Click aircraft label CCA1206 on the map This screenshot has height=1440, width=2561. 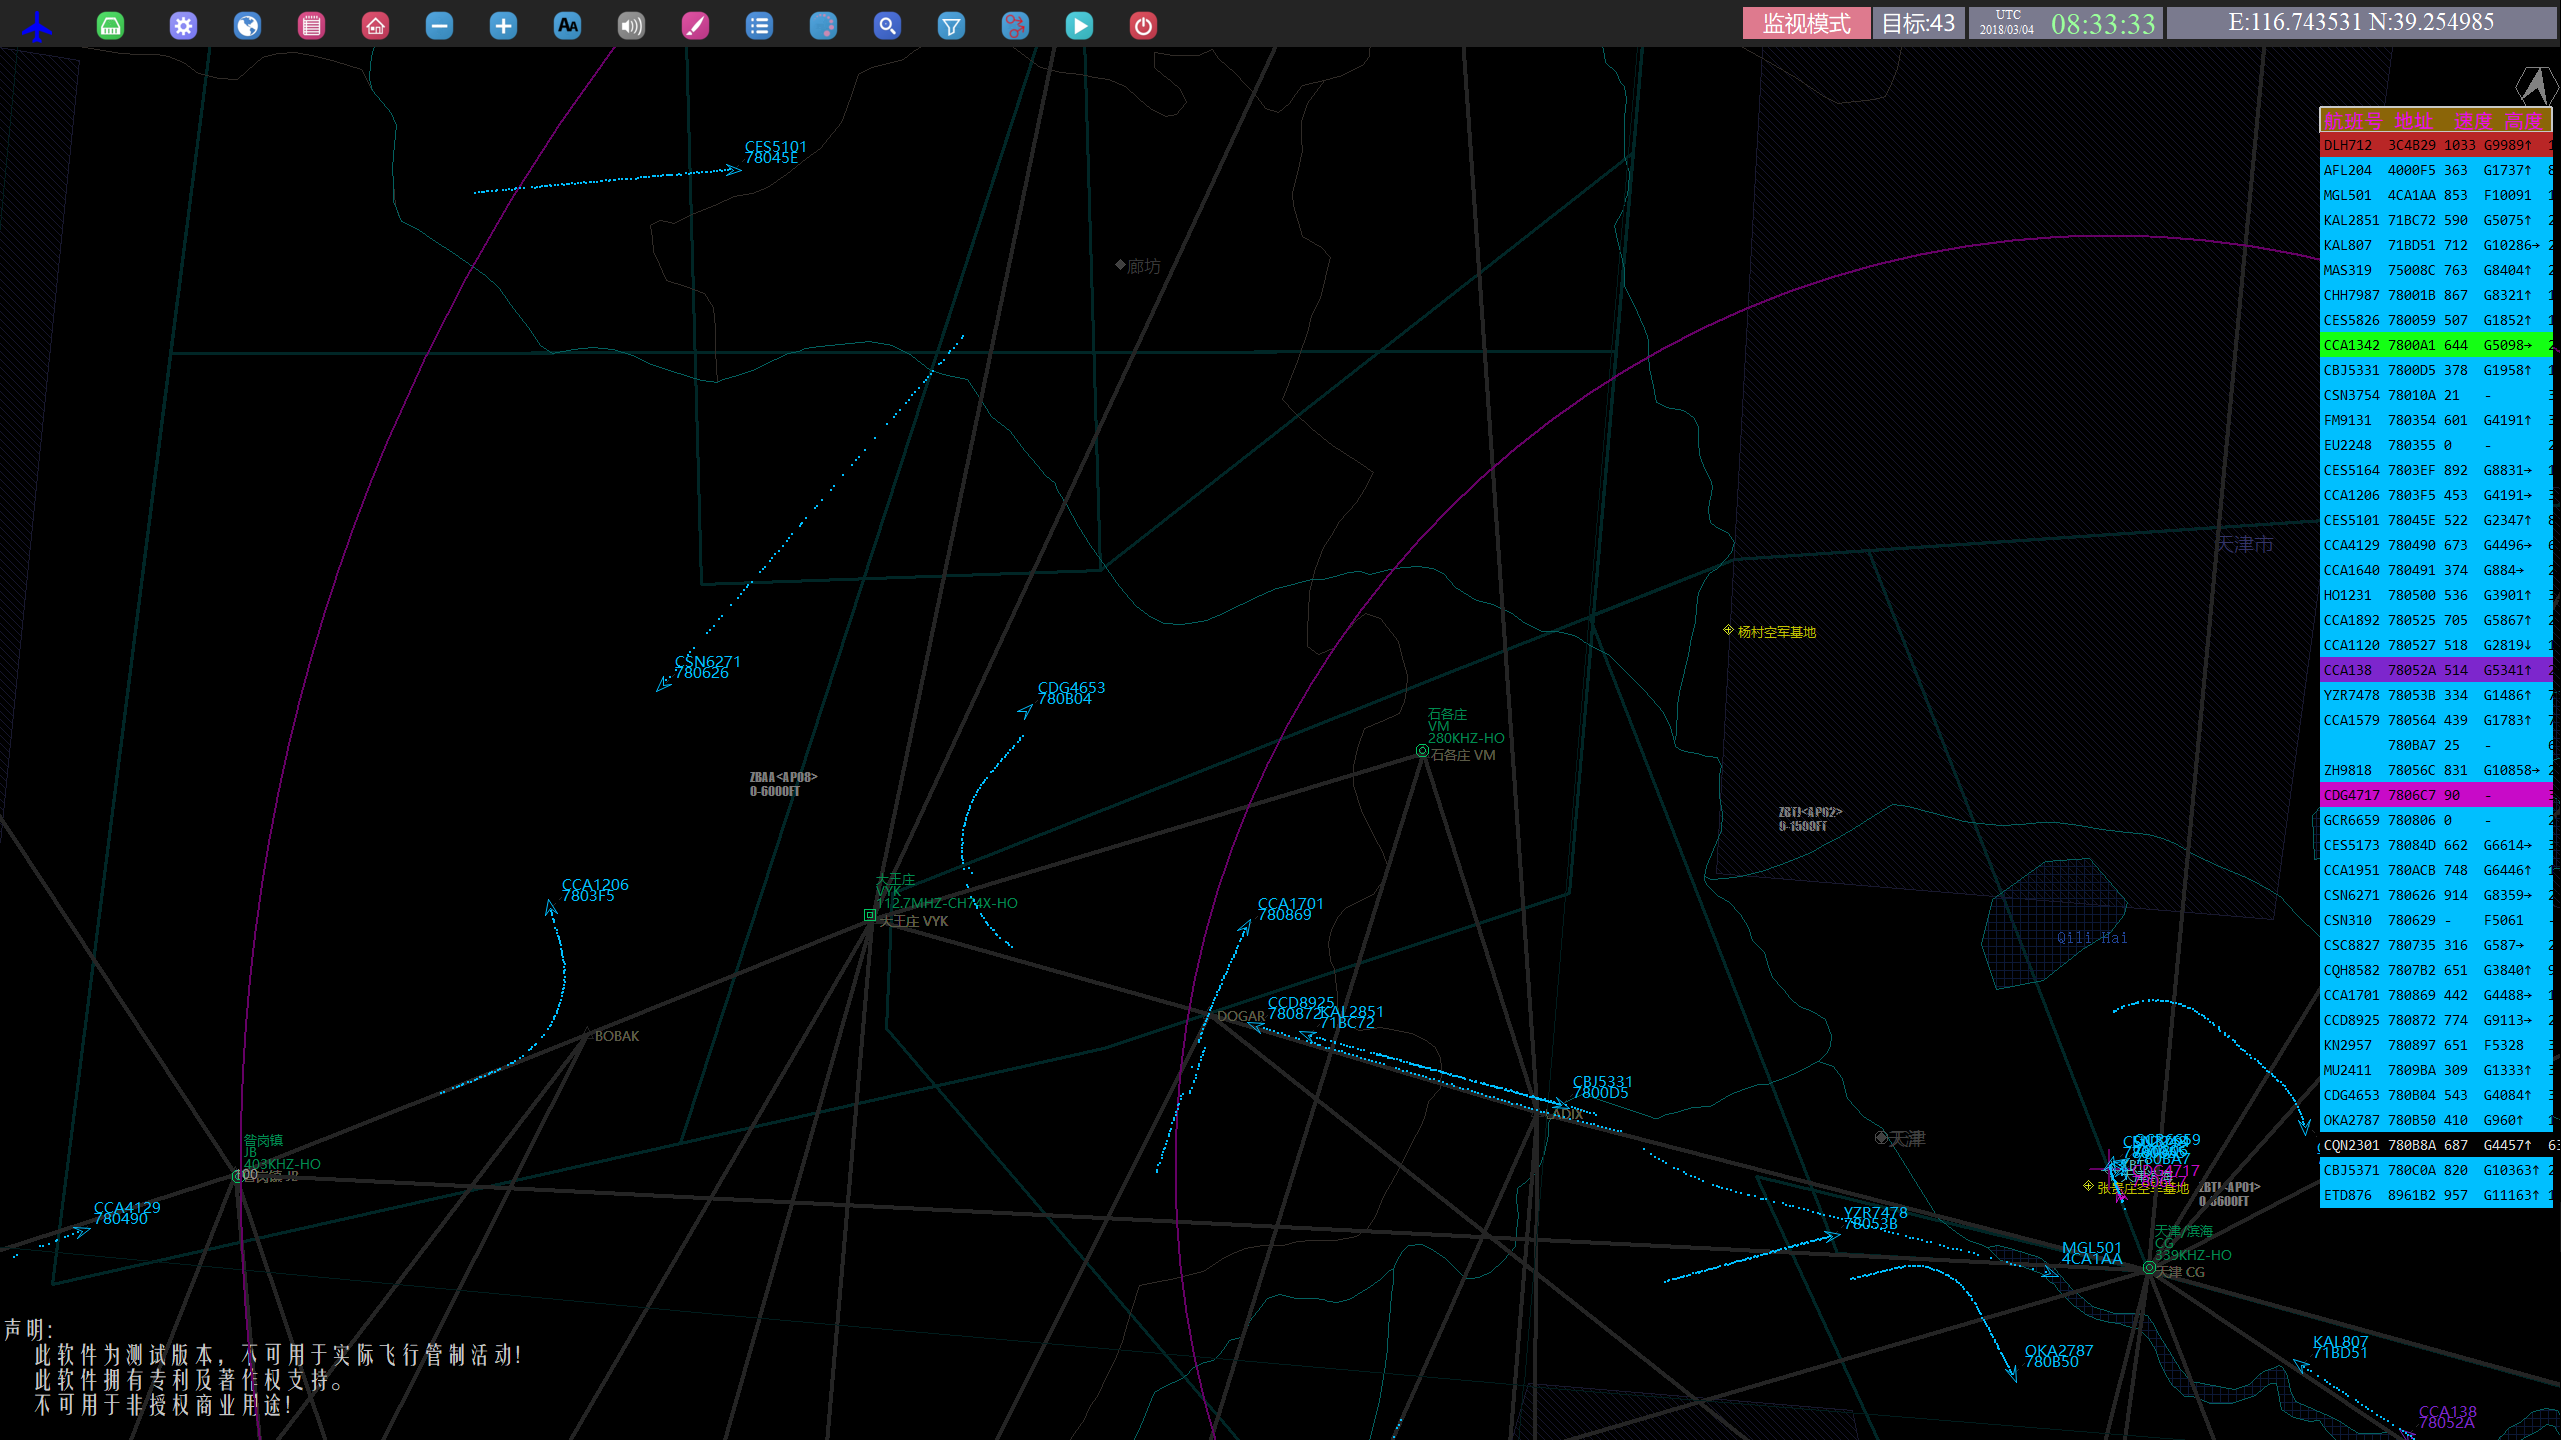(595, 890)
